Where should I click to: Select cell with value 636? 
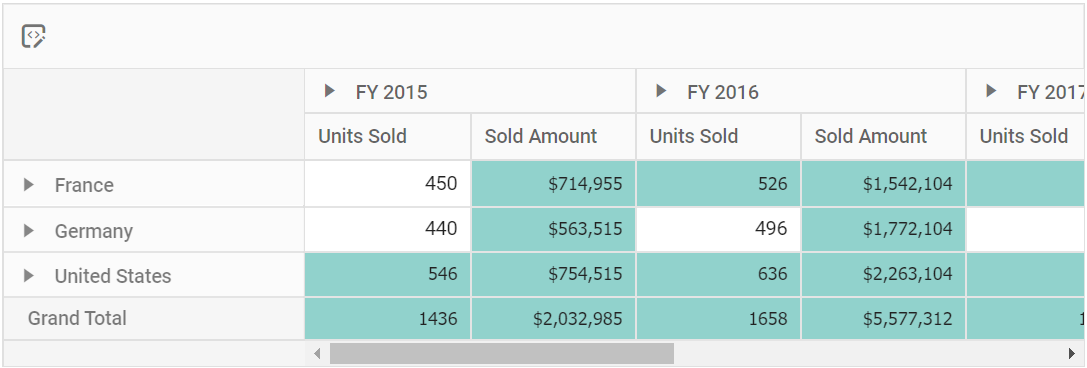718,274
